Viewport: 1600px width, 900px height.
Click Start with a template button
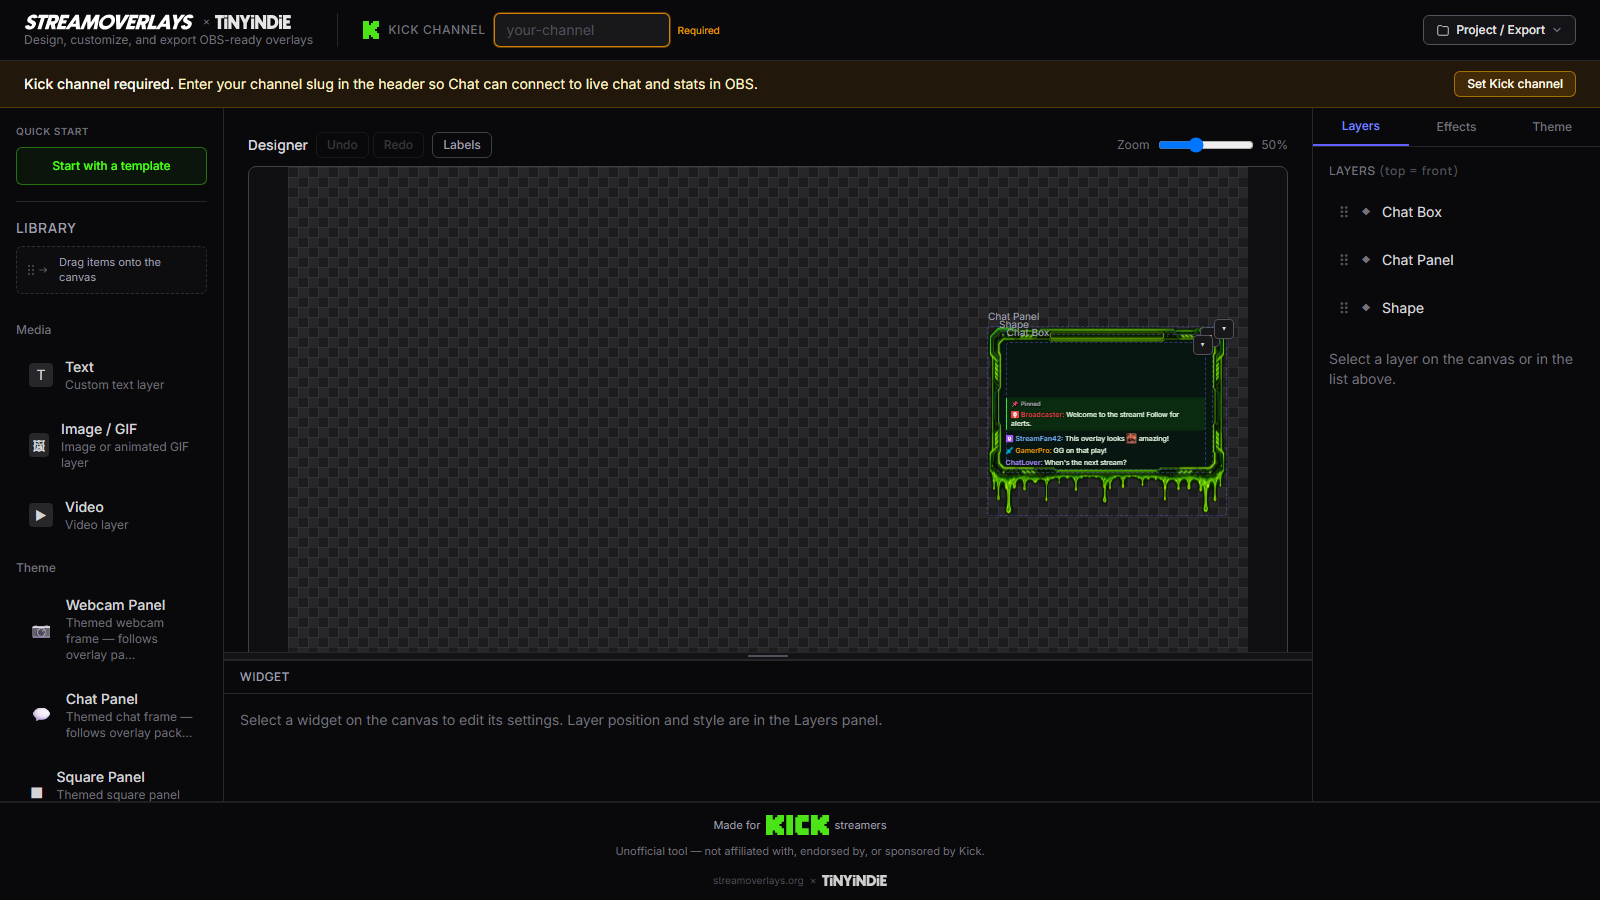[x=111, y=166]
